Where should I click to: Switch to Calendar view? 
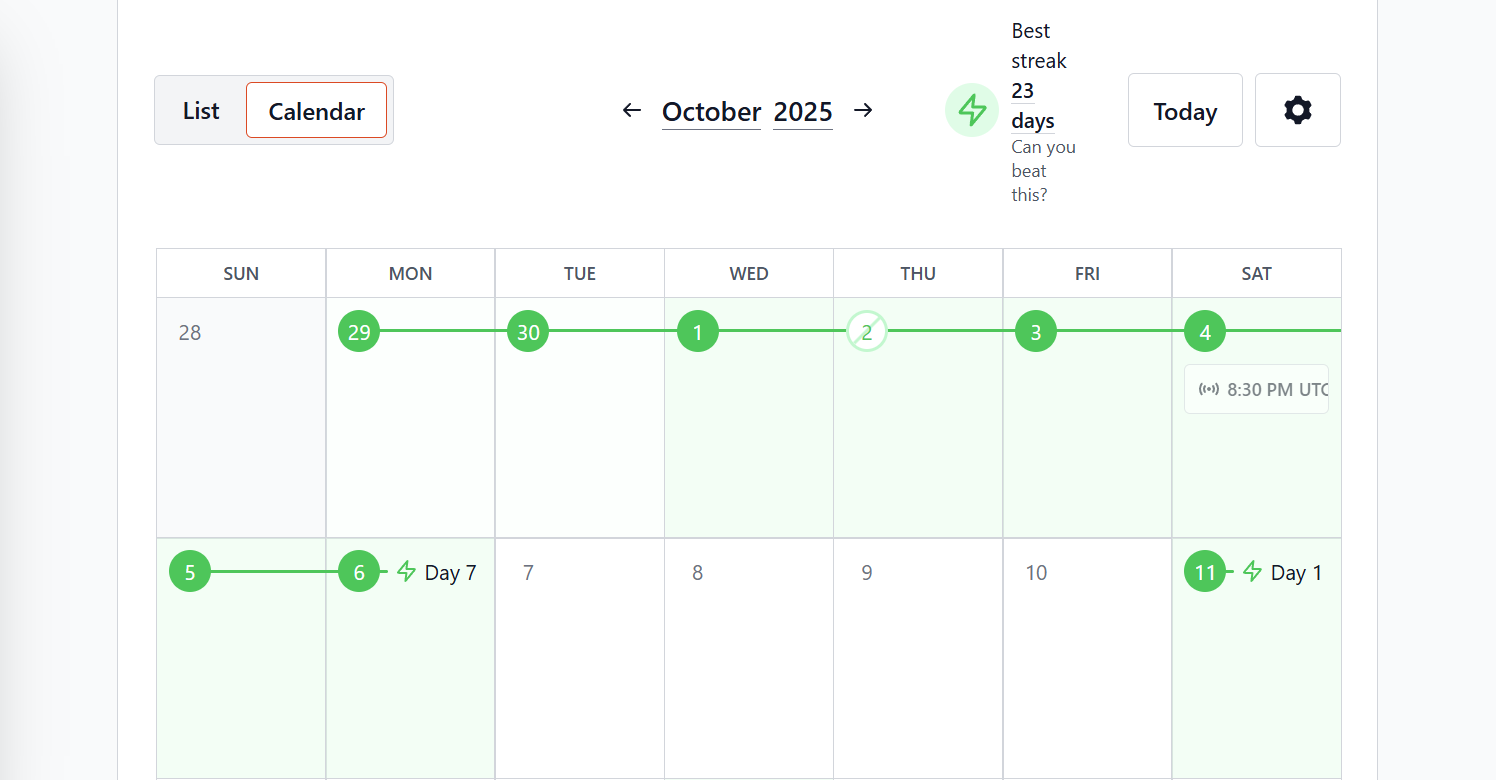coord(316,111)
